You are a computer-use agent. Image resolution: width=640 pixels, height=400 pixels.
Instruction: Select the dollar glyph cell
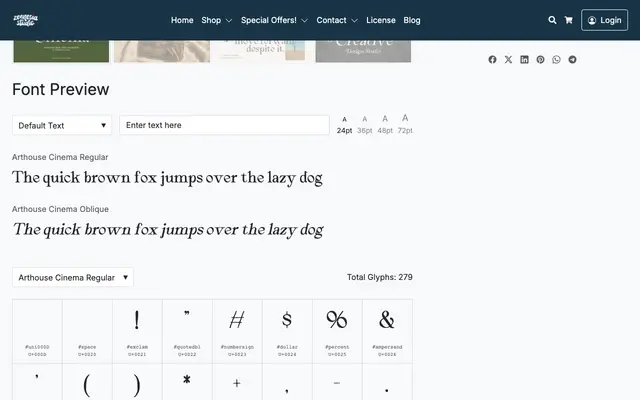pyautogui.click(x=287, y=331)
